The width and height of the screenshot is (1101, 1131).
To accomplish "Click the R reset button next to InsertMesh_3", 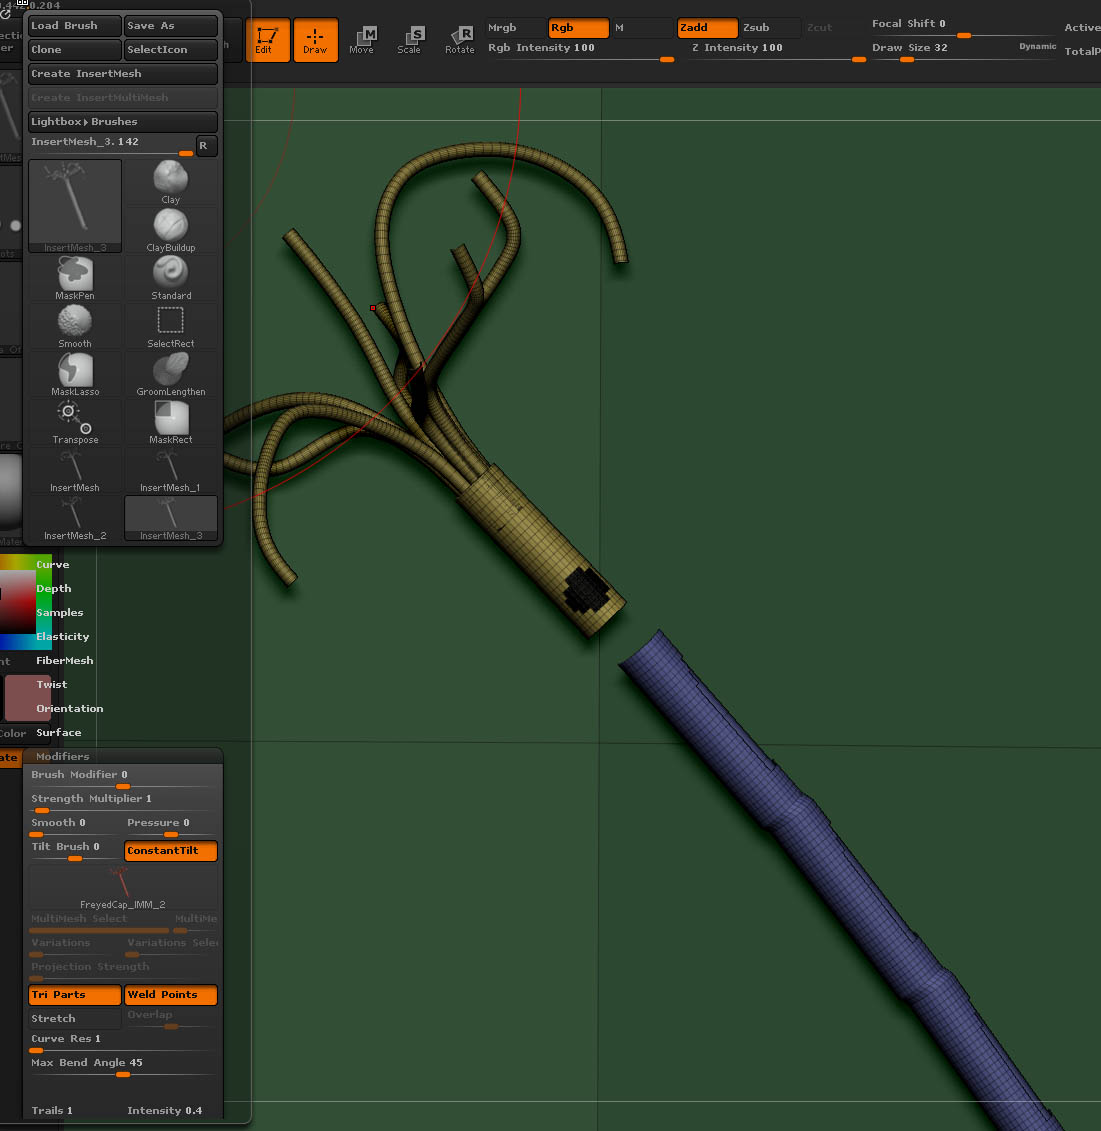I will click(206, 146).
